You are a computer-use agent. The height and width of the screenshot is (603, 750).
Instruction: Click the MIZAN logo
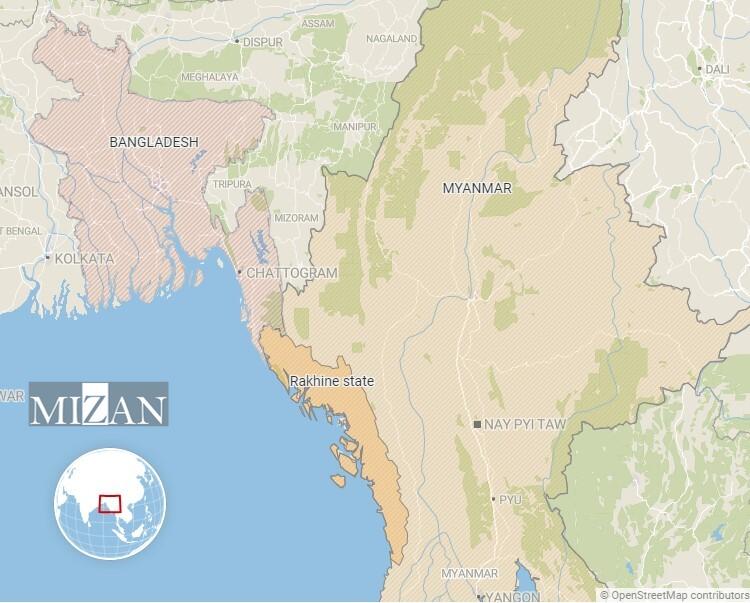[99, 404]
